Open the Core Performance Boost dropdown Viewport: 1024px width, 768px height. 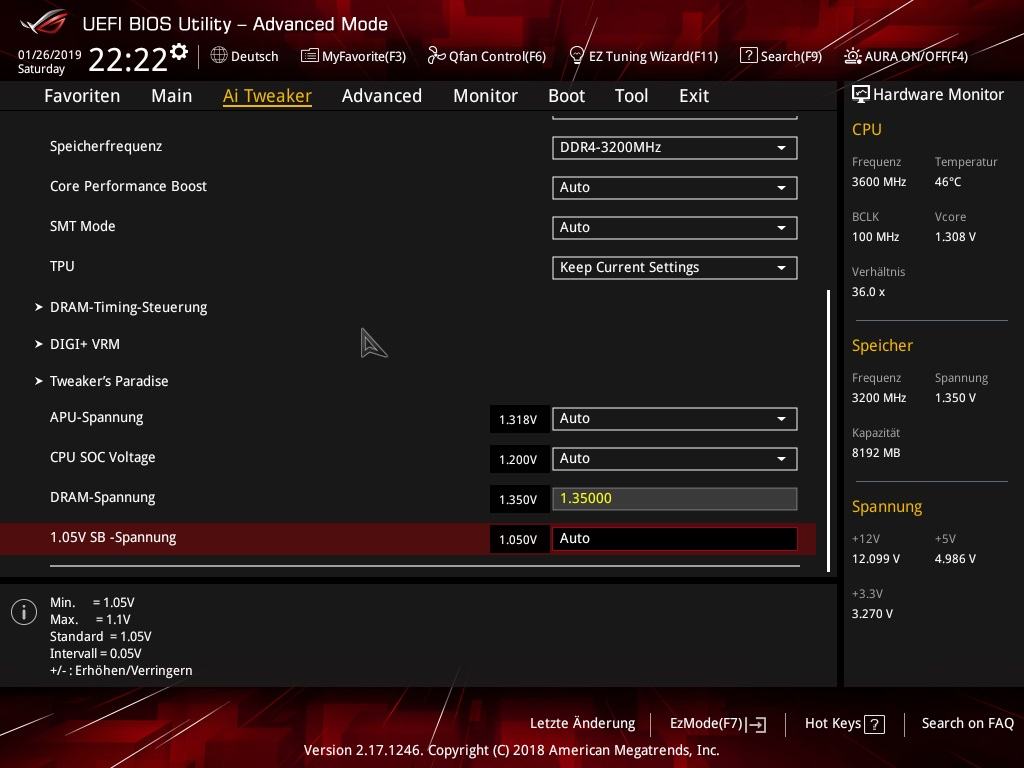(x=675, y=187)
